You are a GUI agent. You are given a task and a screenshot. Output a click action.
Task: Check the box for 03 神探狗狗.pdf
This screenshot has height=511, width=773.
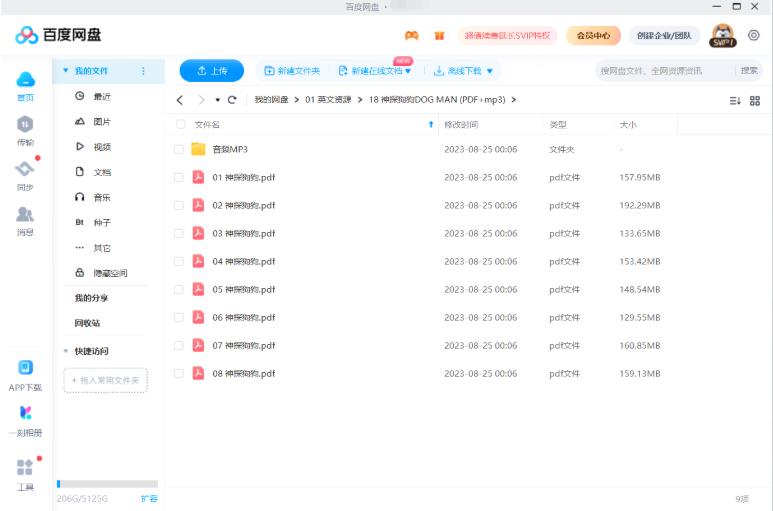coord(179,233)
